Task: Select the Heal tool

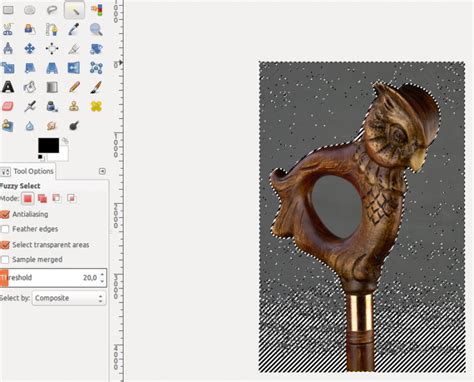Action: (96, 107)
